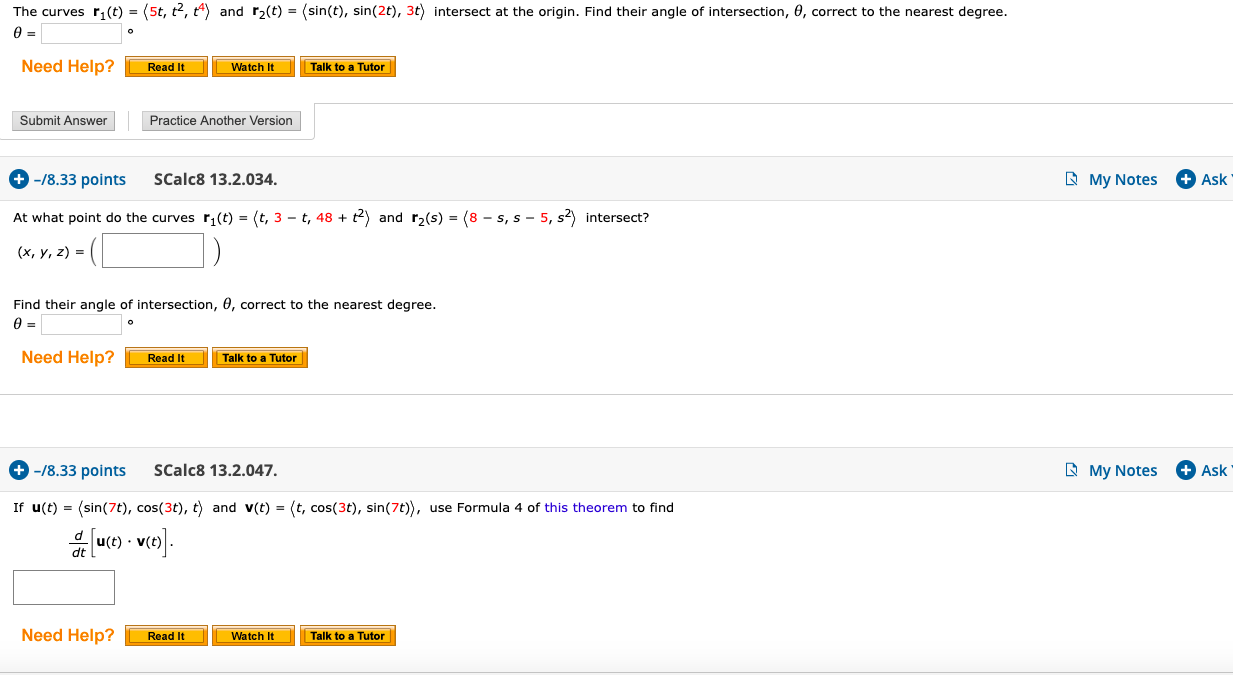1233x675 pixels.
Task: Click Submit Answer
Action: click(x=63, y=120)
